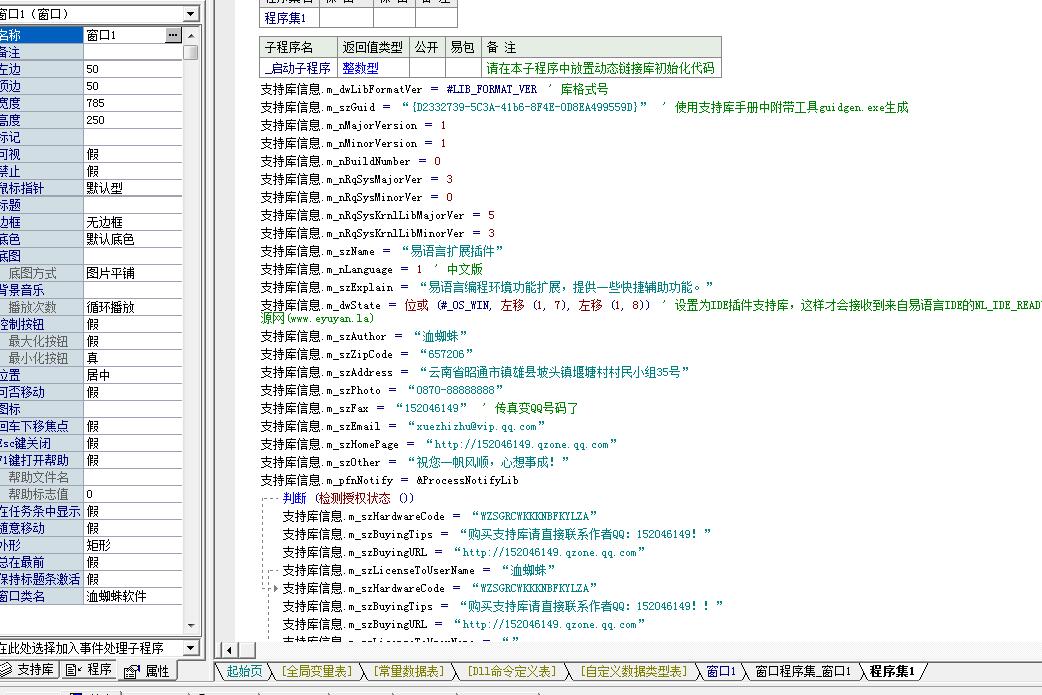The height and width of the screenshot is (695, 1042).
Task: Click the ellipsis button in 名称 row
Action: point(173,35)
